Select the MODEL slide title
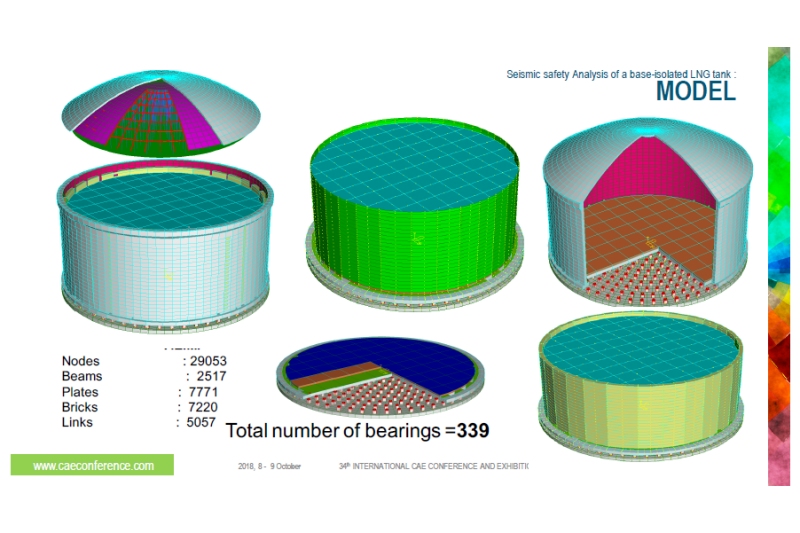 695,91
